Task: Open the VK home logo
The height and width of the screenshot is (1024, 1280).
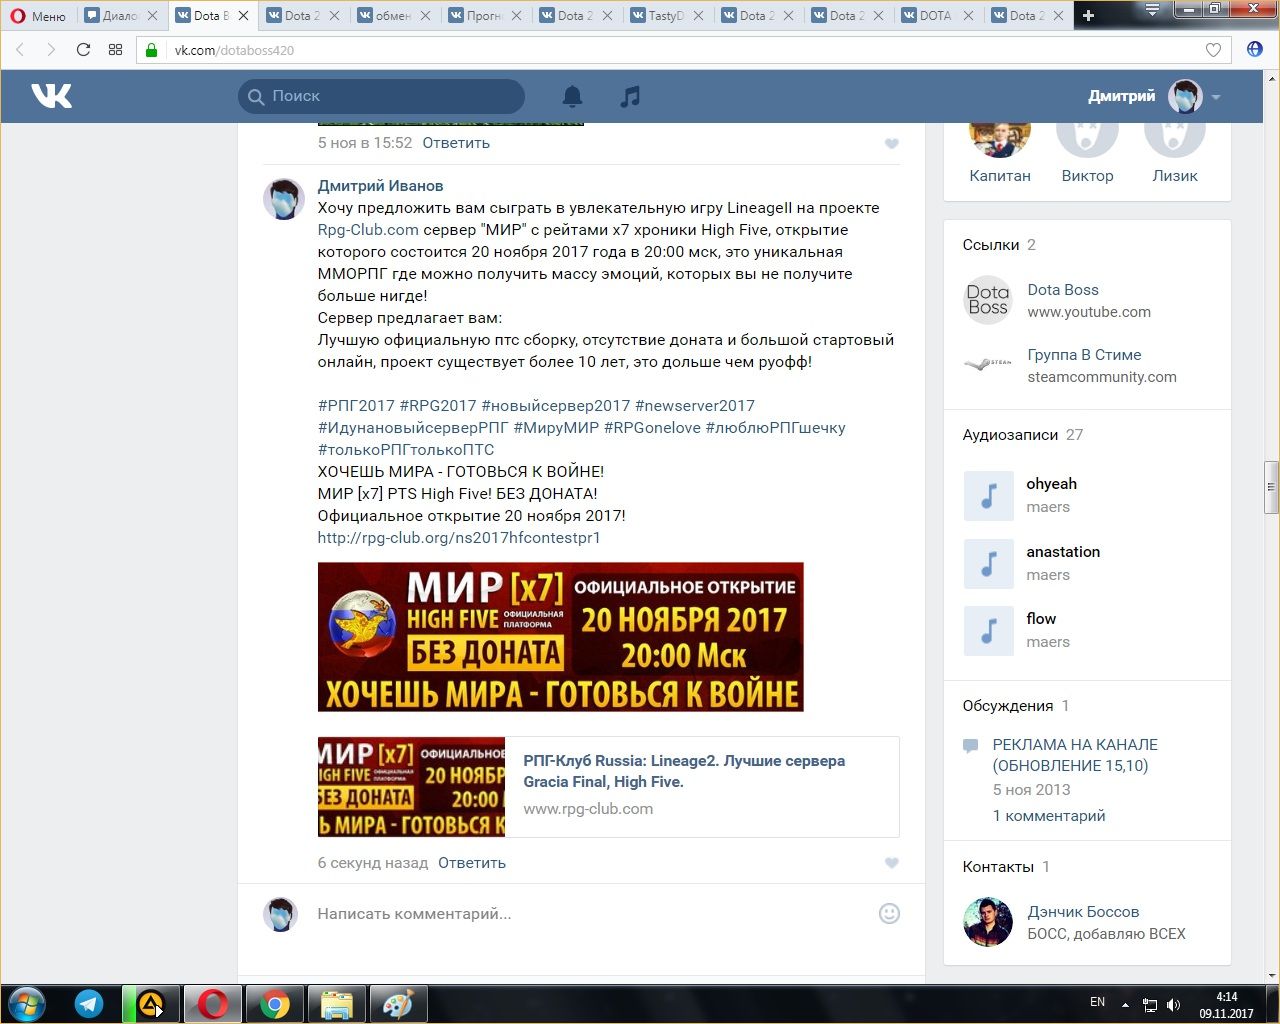Action: tap(51, 96)
